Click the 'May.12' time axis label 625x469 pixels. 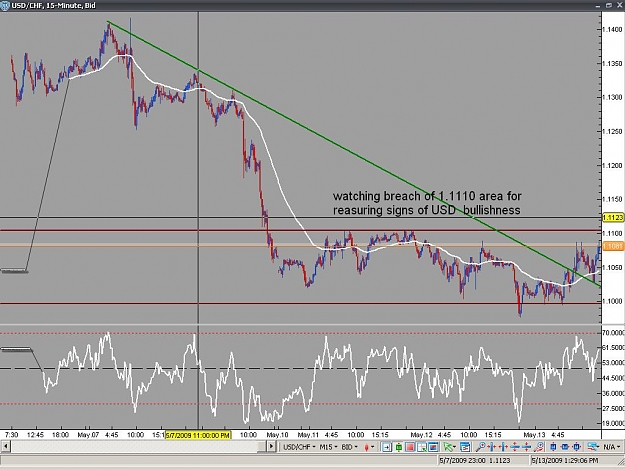tap(421, 435)
